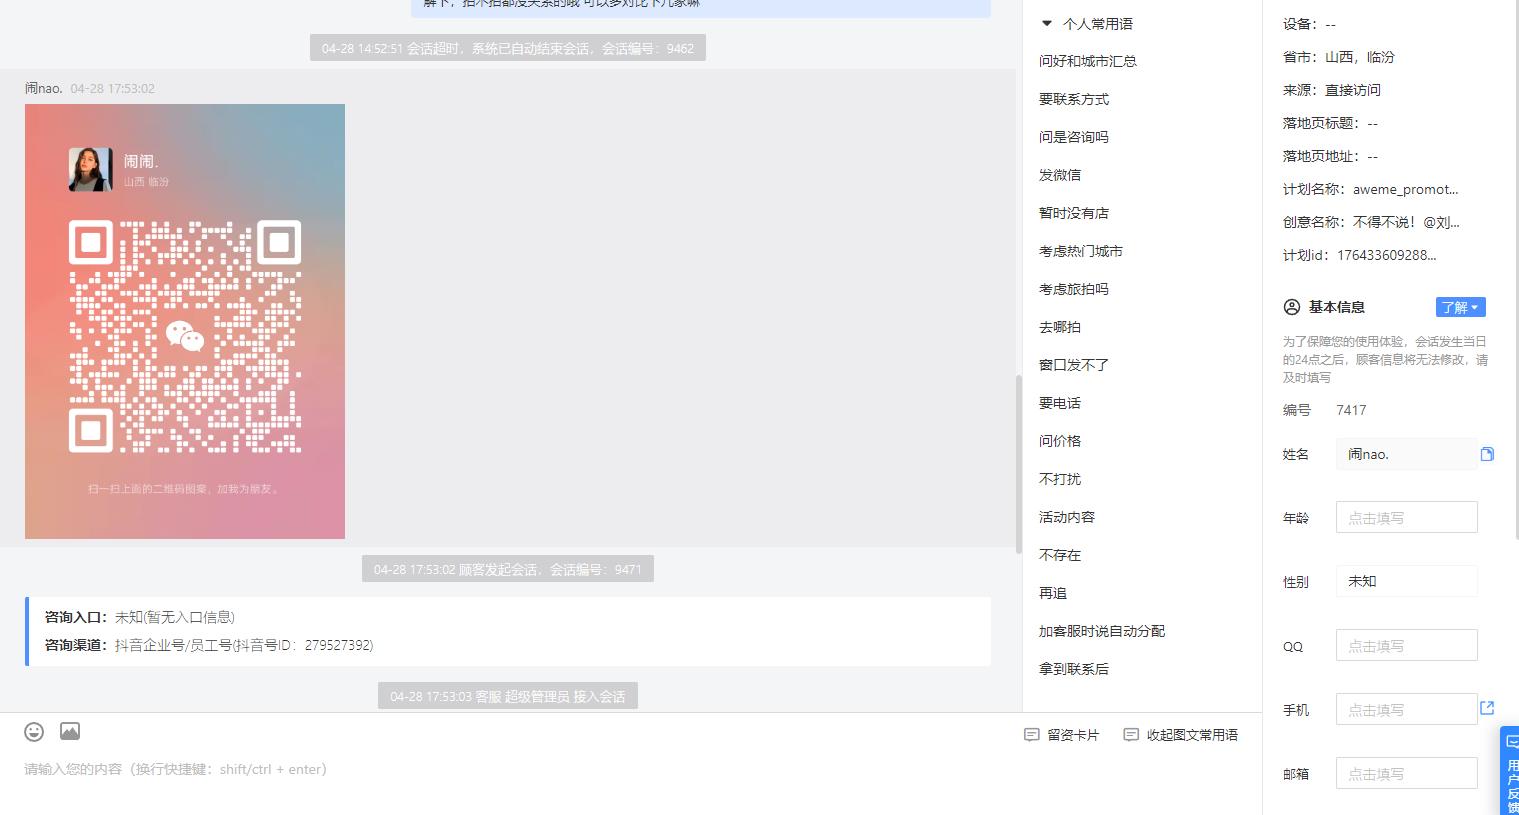Image resolution: width=1519 pixels, height=815 pixels.
Task: Click the 姓名 field showing 闹nao.
Action: tap(1406, 454)
